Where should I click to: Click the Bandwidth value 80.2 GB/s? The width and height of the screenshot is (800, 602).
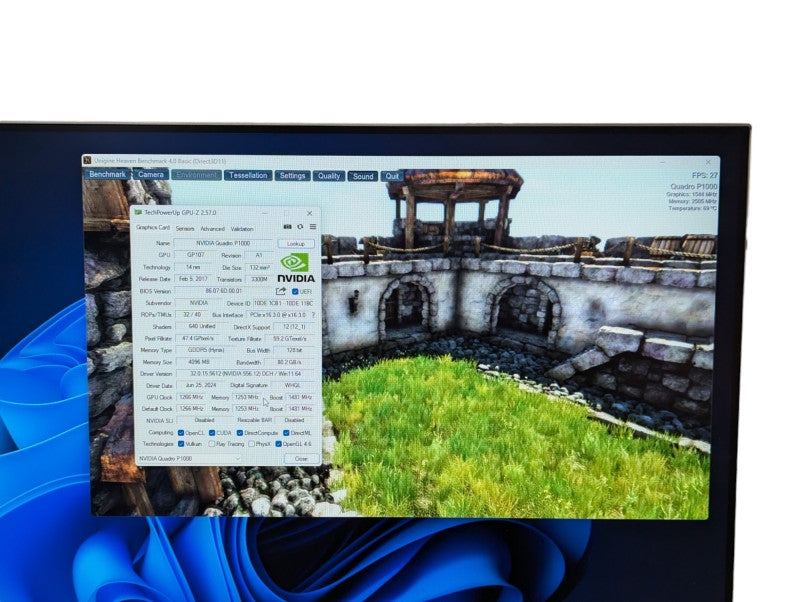pyautogui.click(x=289, y=362)
